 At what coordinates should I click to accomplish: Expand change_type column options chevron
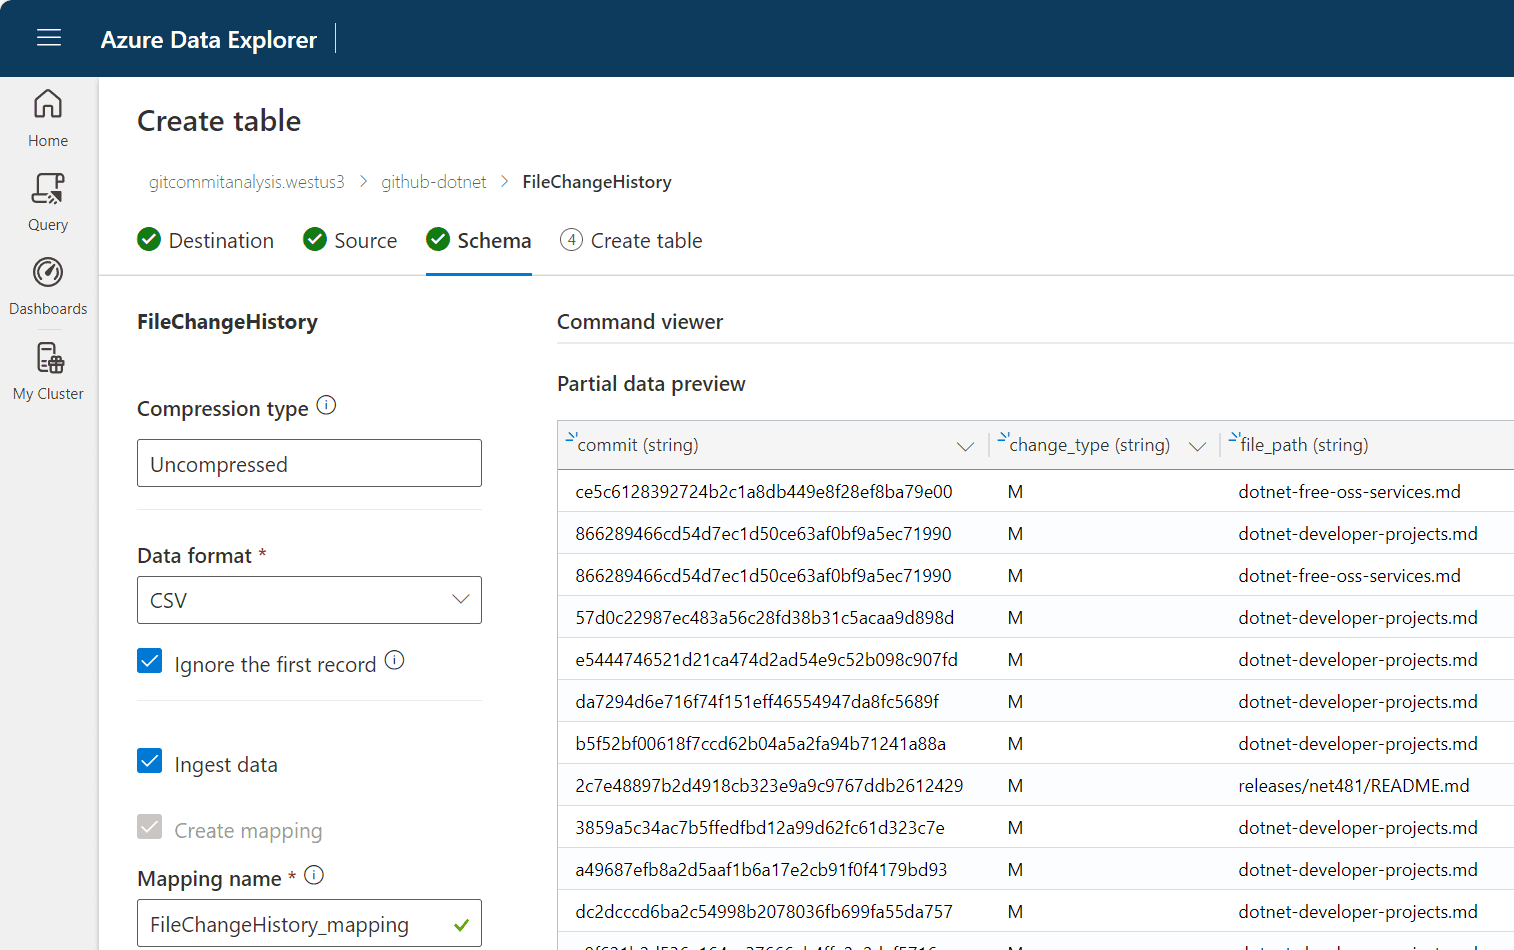(x=1197, y=446)
